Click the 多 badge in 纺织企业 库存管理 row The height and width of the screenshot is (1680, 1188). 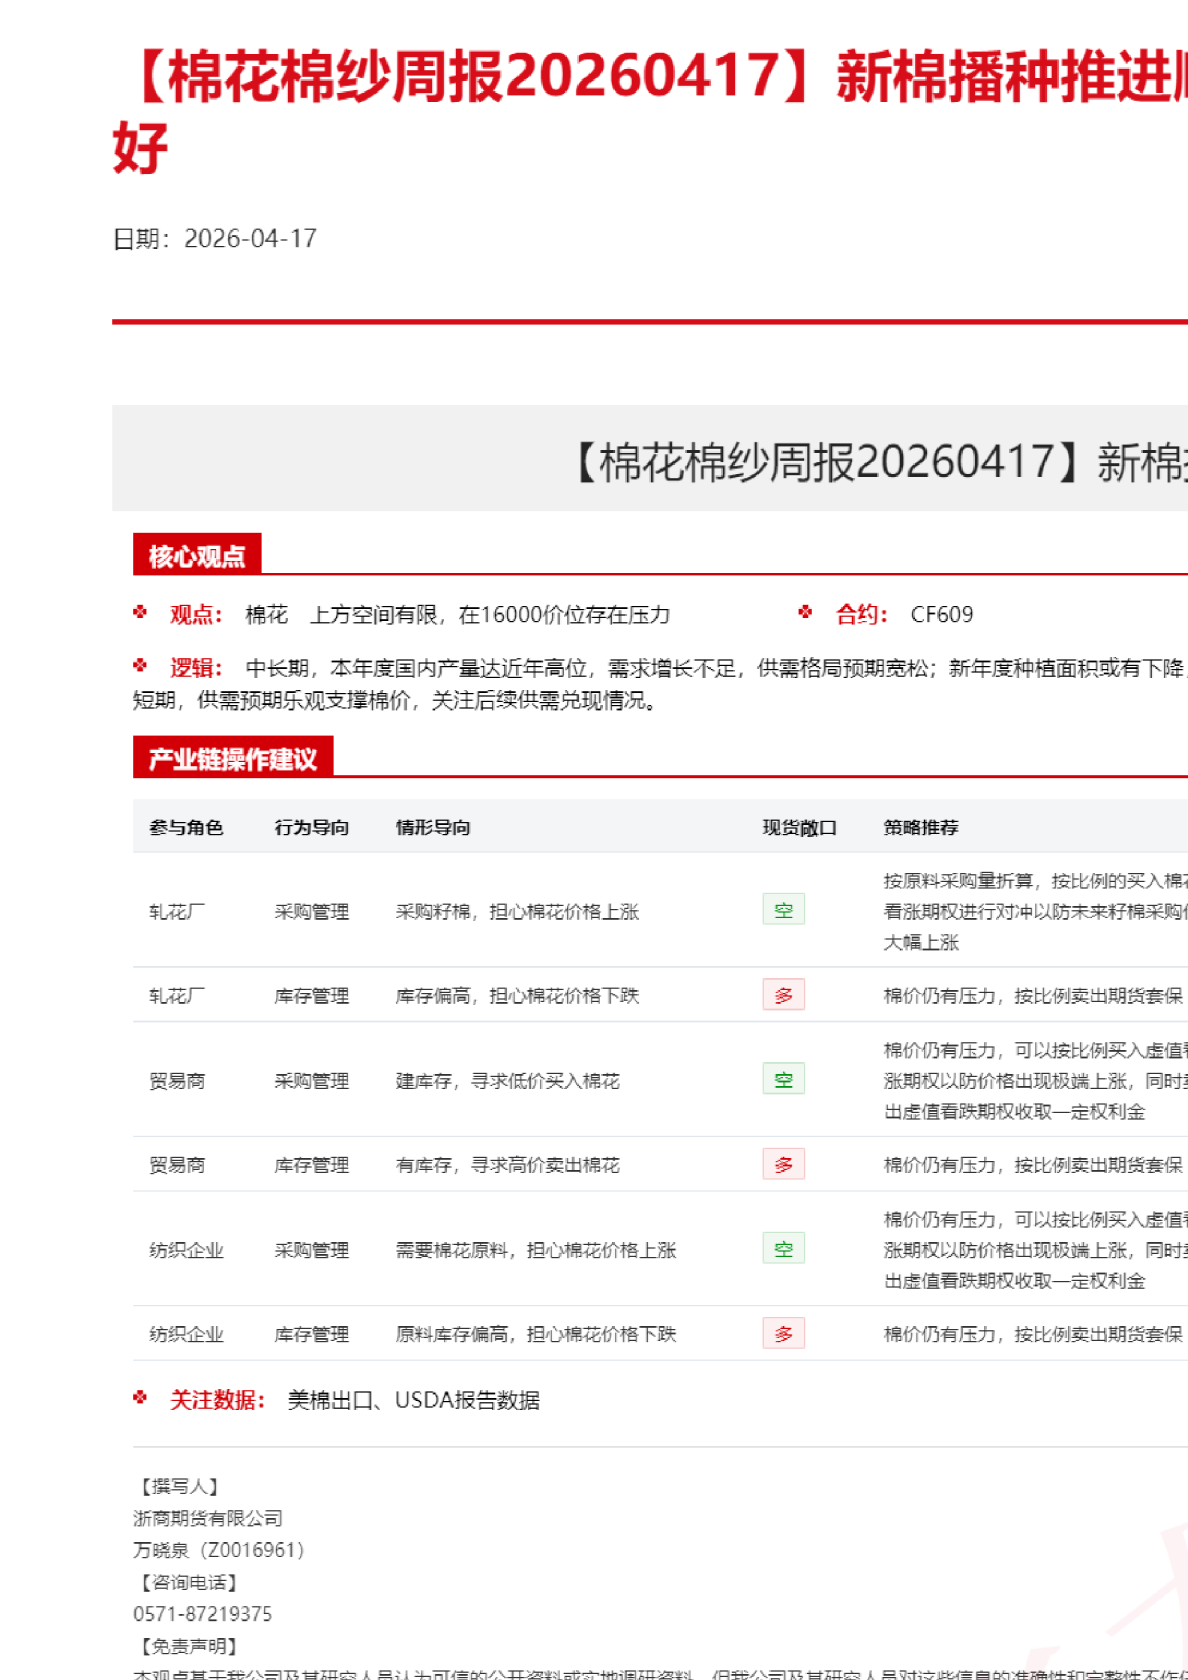783,1333
